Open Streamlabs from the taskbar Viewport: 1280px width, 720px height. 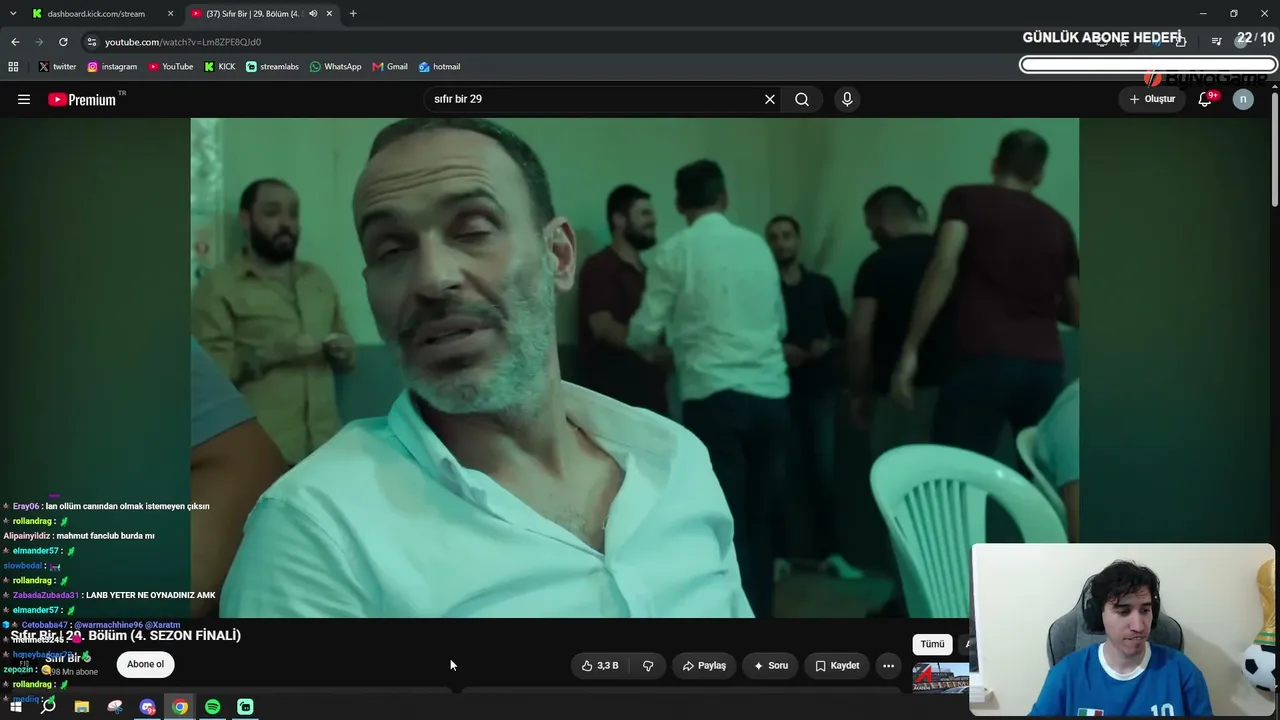245,707
